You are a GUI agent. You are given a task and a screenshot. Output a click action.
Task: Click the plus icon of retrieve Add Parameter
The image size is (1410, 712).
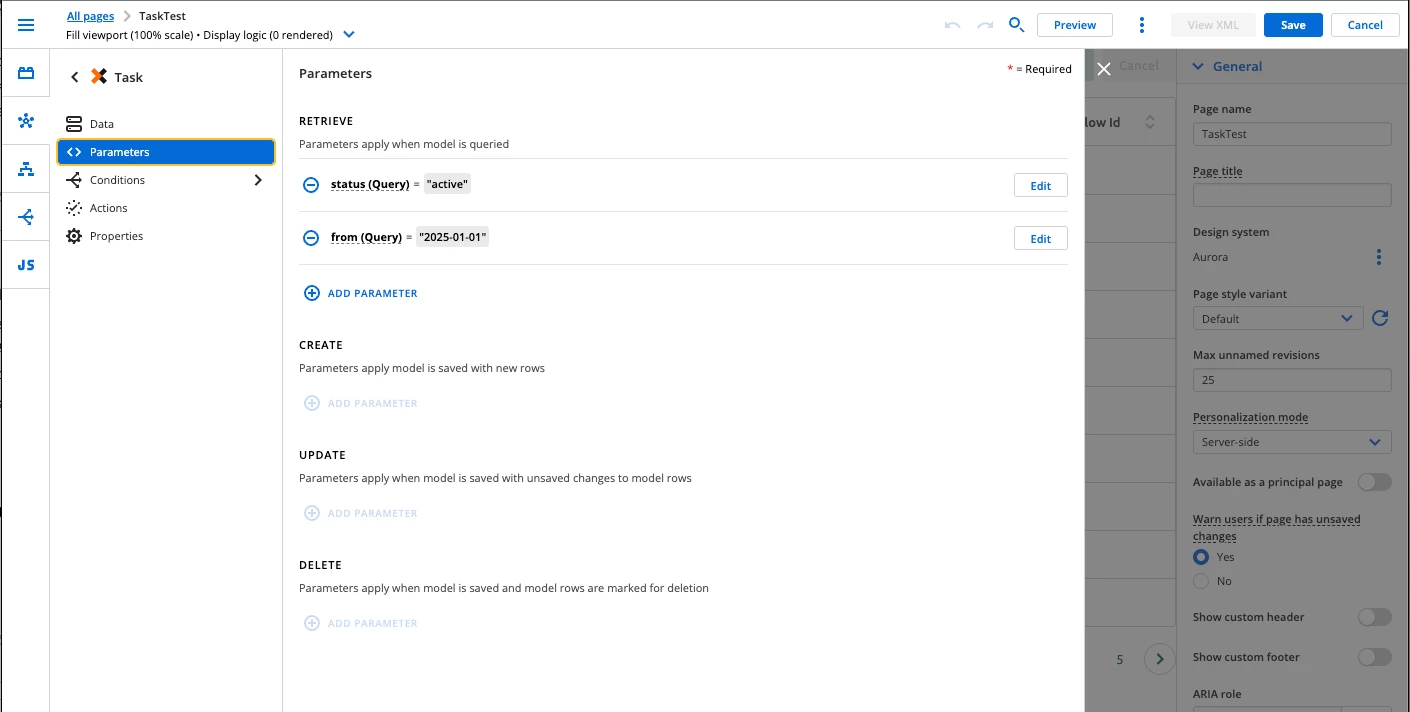tap(311, 293)
